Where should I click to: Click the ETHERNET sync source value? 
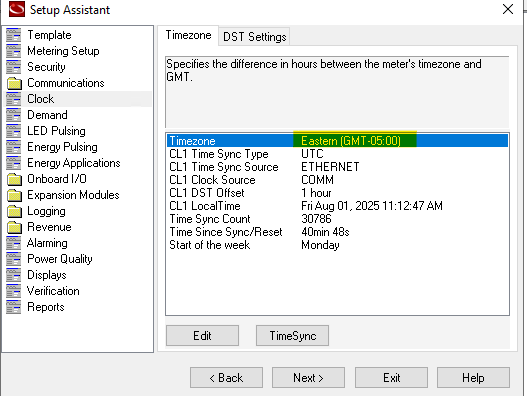click(330, 167)
